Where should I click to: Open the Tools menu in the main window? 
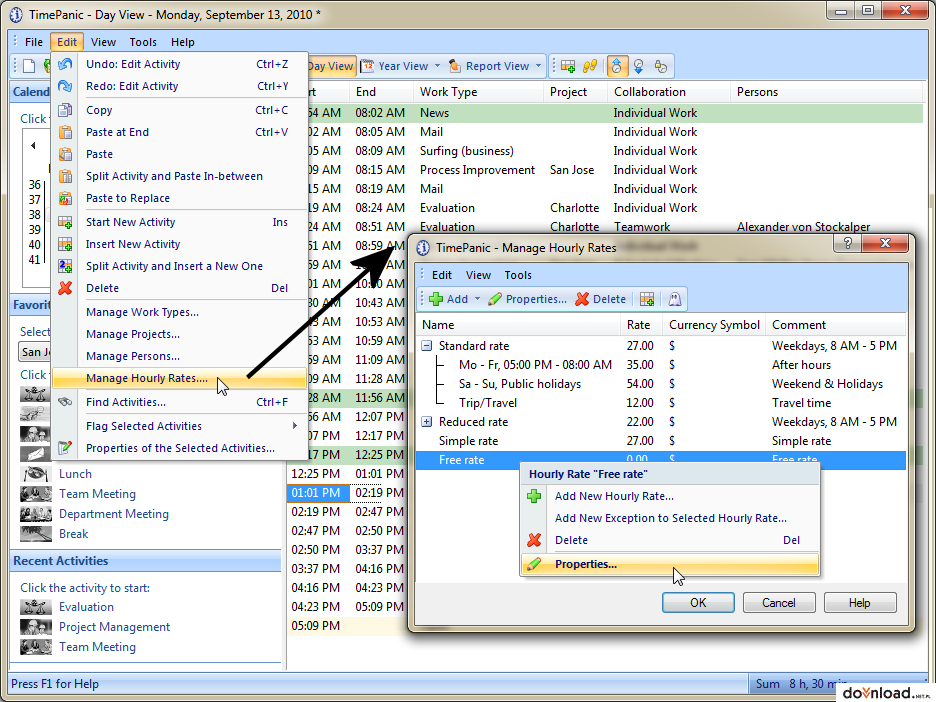[x=143, y=42]
